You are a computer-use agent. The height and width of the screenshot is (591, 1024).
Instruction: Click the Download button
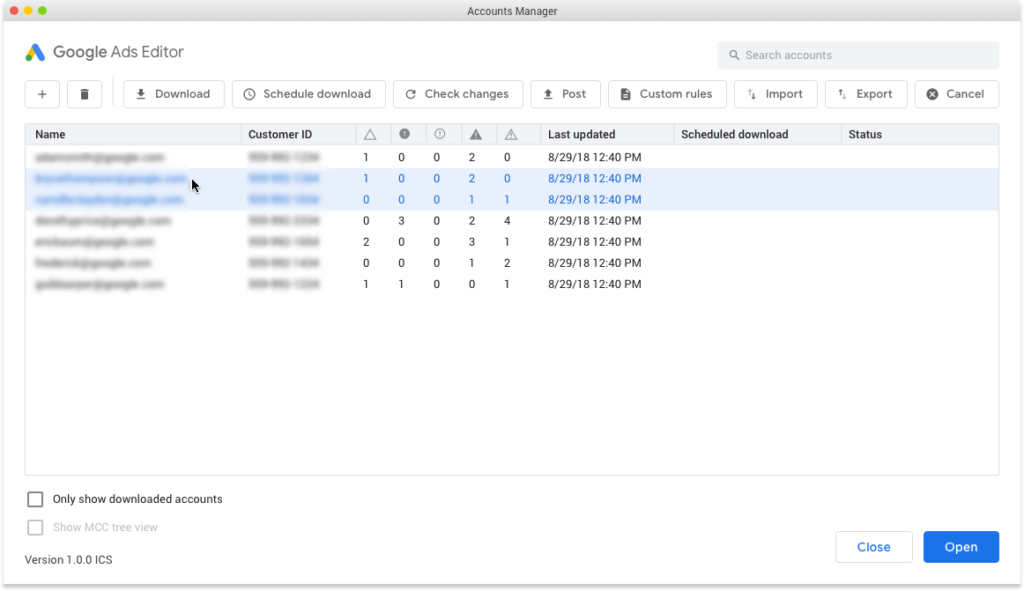(174, 94)
